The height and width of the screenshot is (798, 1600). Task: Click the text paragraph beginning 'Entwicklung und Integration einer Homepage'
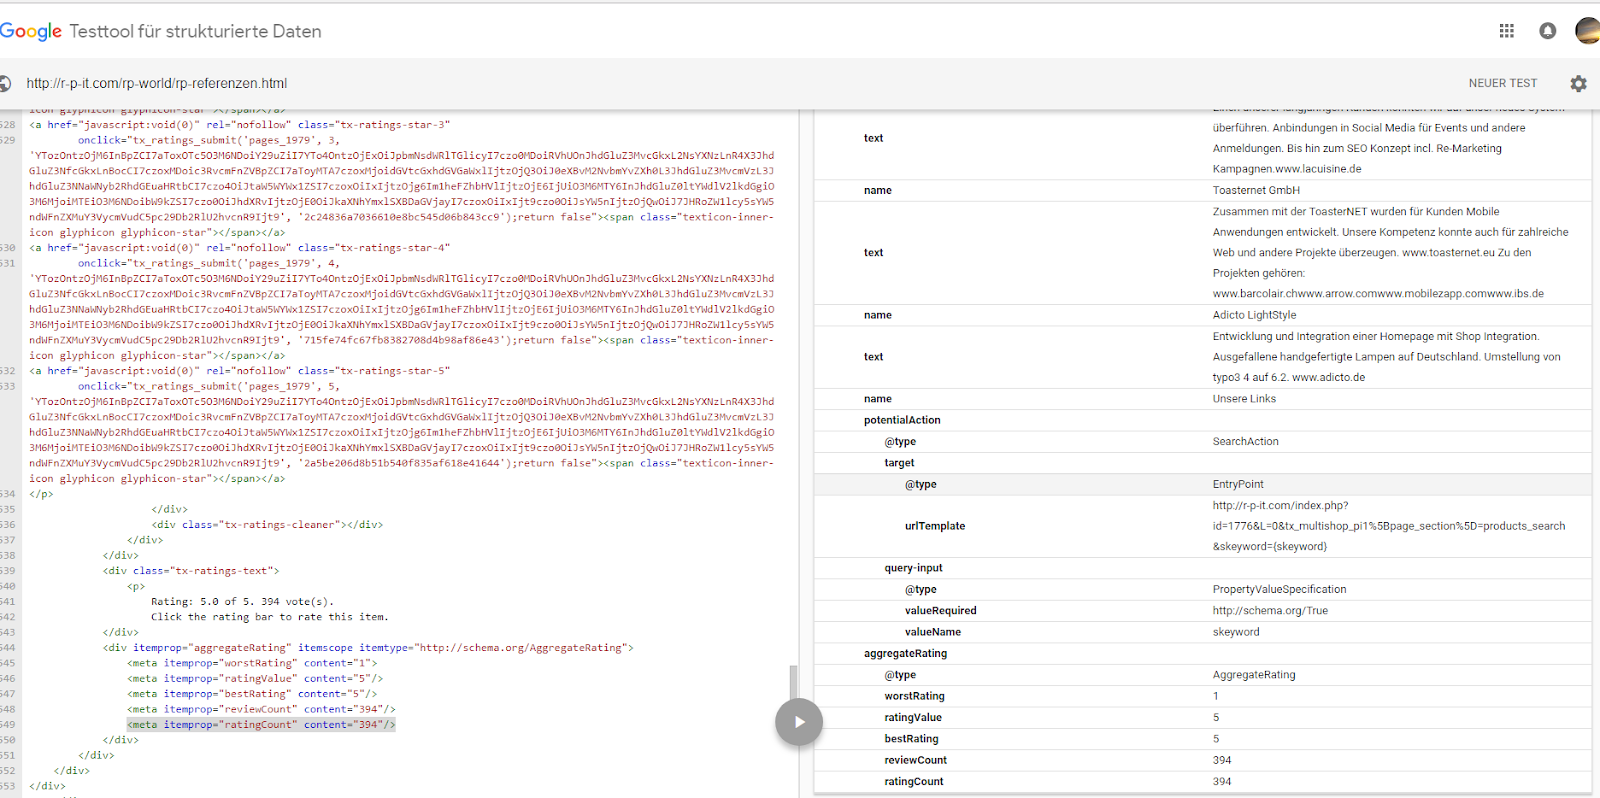tap(1386, 357)
